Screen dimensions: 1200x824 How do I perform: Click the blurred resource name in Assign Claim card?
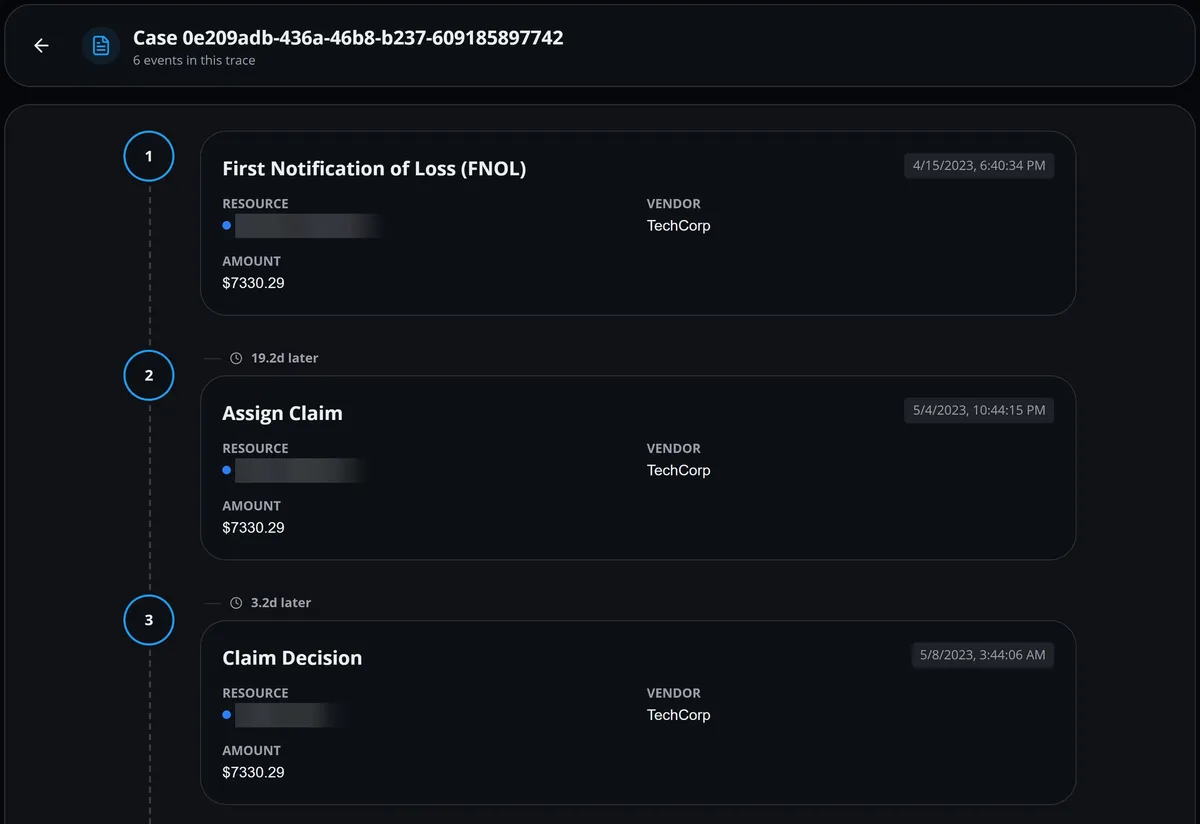click(301, 470)
